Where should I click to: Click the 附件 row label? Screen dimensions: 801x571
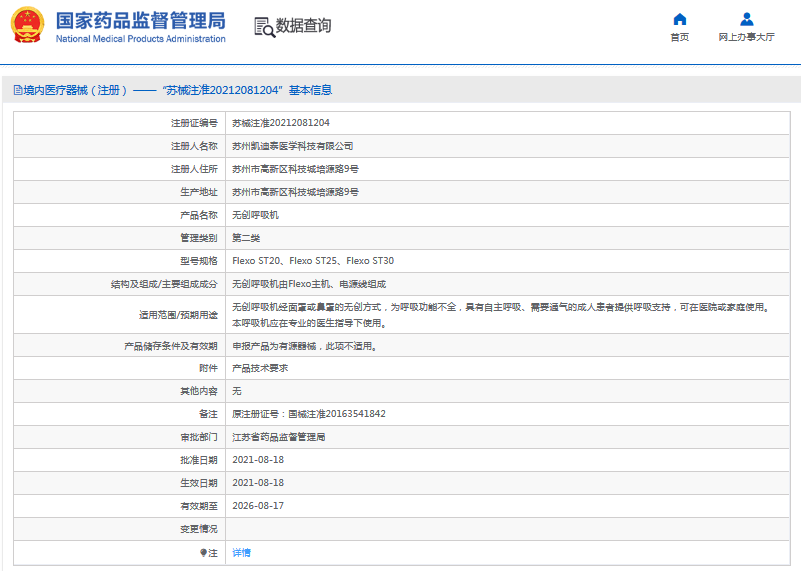(208, 368)
